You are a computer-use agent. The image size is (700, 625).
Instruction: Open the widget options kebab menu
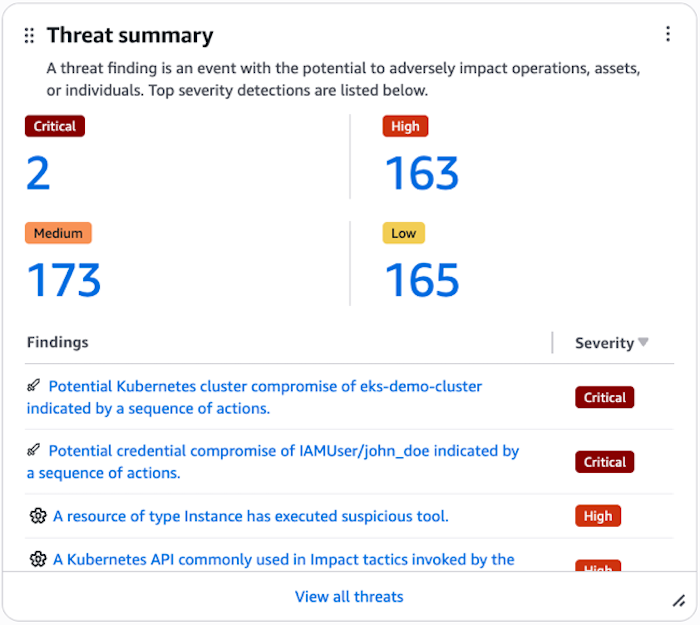point(668,34)
